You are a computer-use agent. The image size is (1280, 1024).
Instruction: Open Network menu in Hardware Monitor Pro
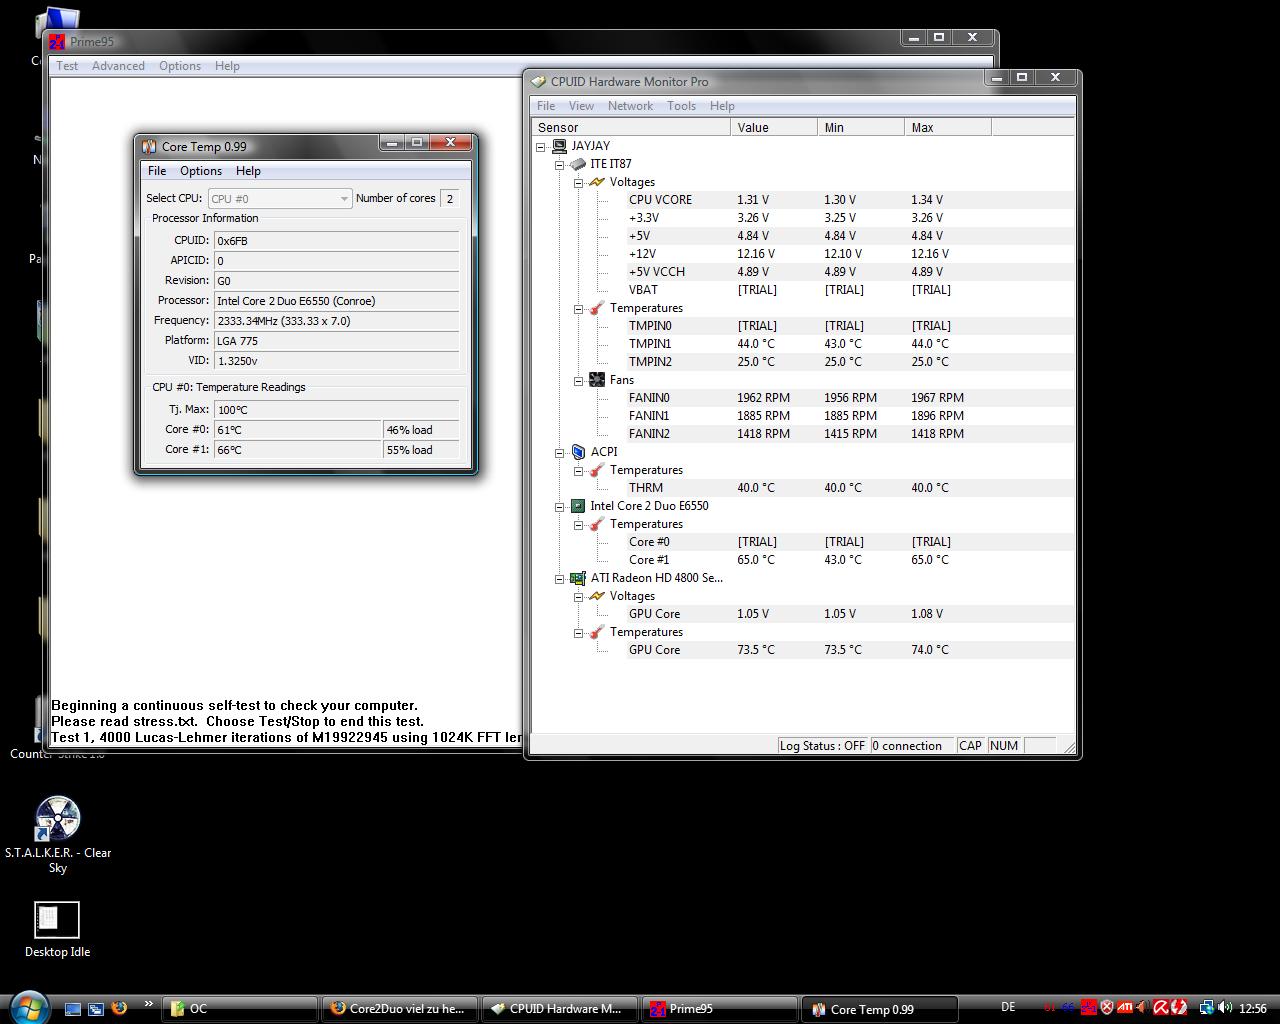pyautogui.click(x=630, y=106)
